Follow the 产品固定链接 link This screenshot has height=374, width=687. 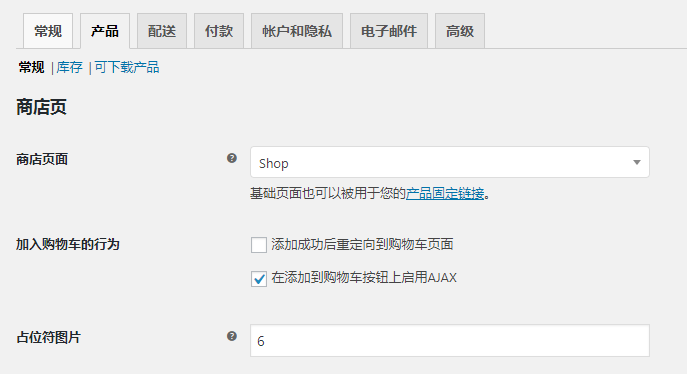(445, 193)
